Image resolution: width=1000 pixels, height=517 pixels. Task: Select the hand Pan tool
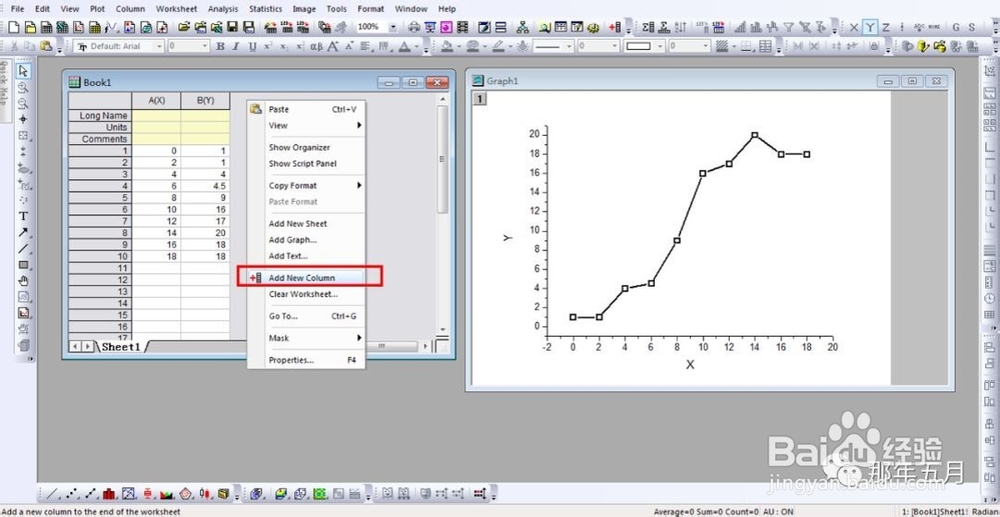[x=24, y=280]
